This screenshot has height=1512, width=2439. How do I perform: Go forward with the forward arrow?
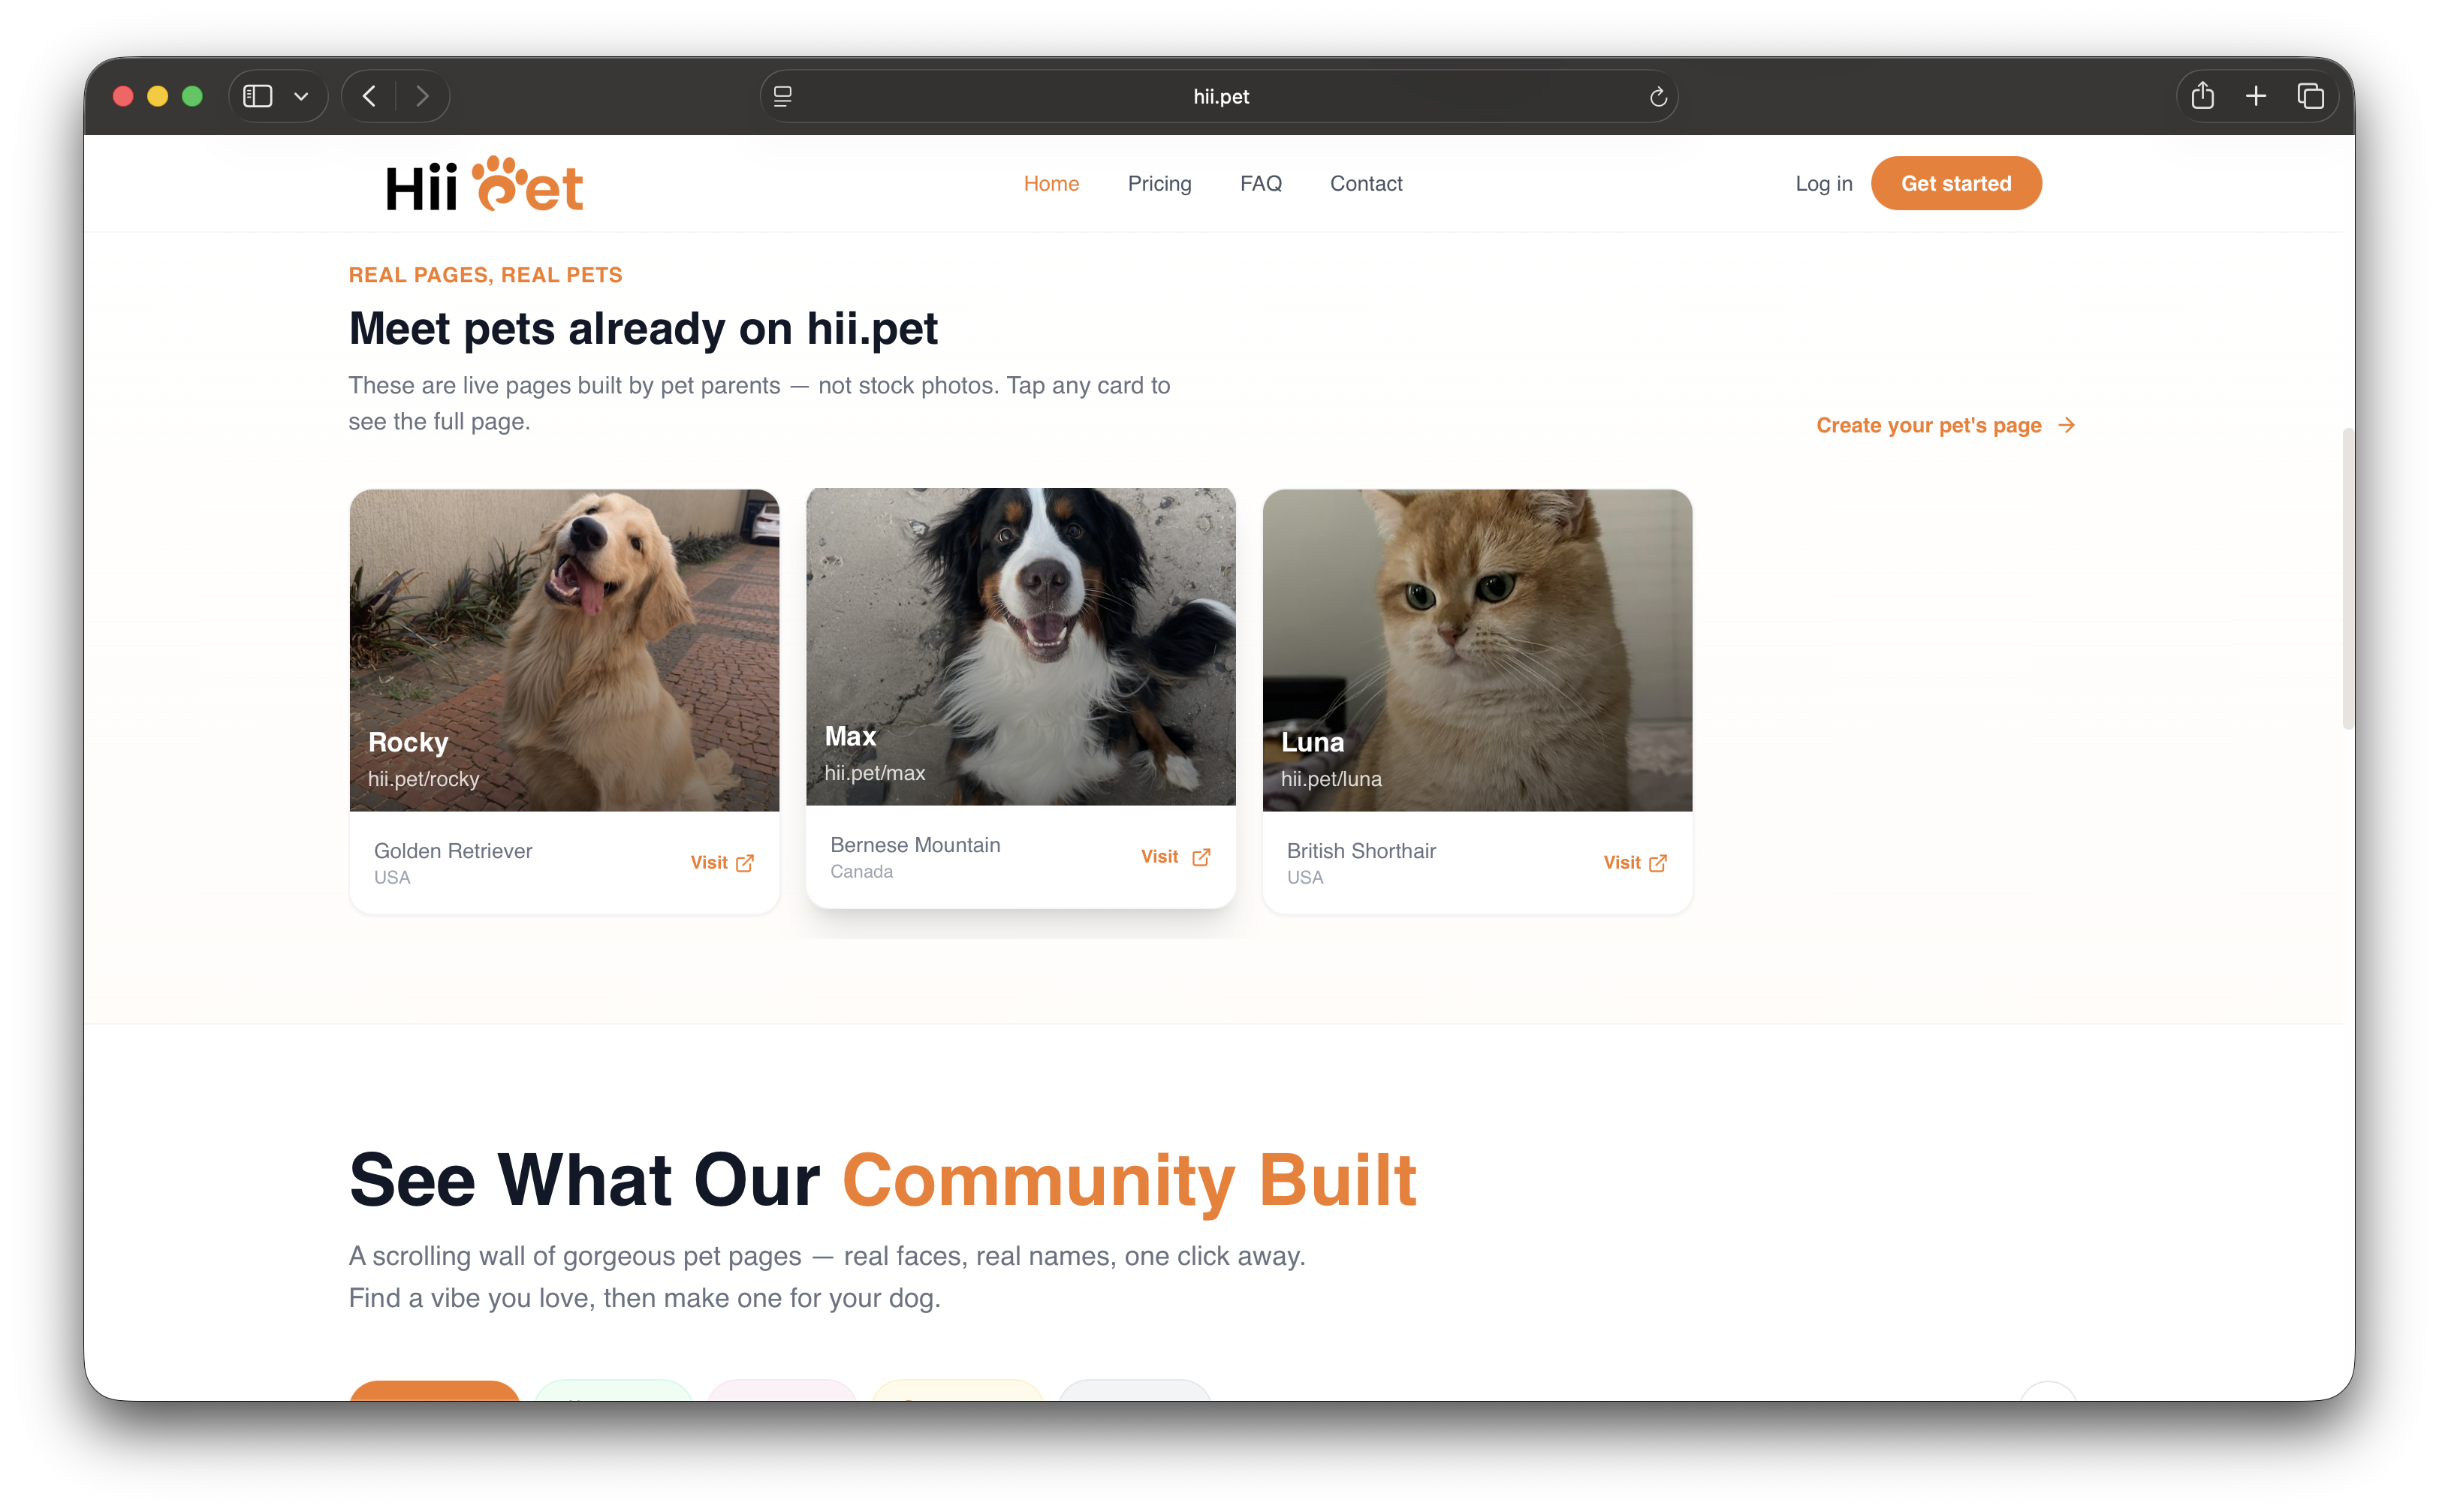coord(422,96)
